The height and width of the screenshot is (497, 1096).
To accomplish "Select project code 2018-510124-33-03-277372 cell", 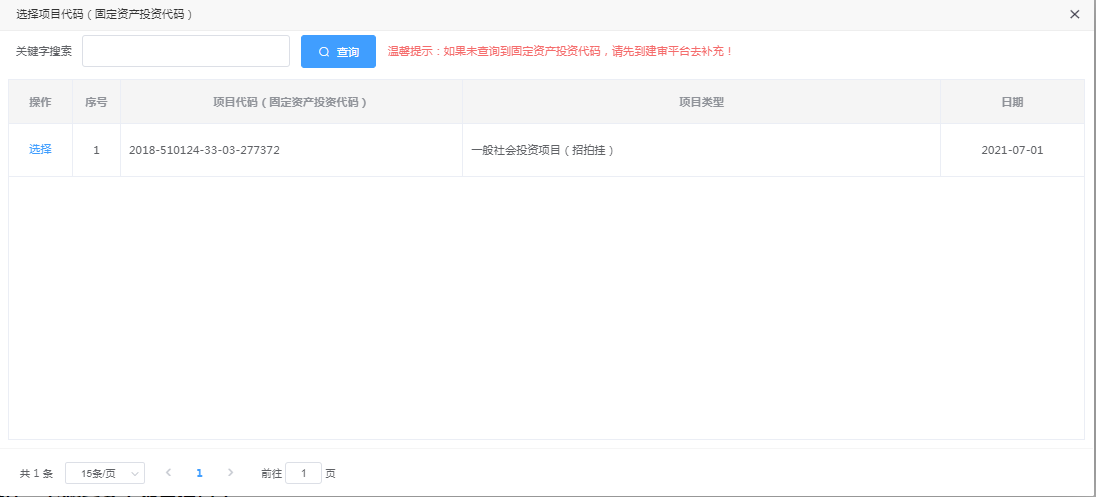I will [291, 150].
